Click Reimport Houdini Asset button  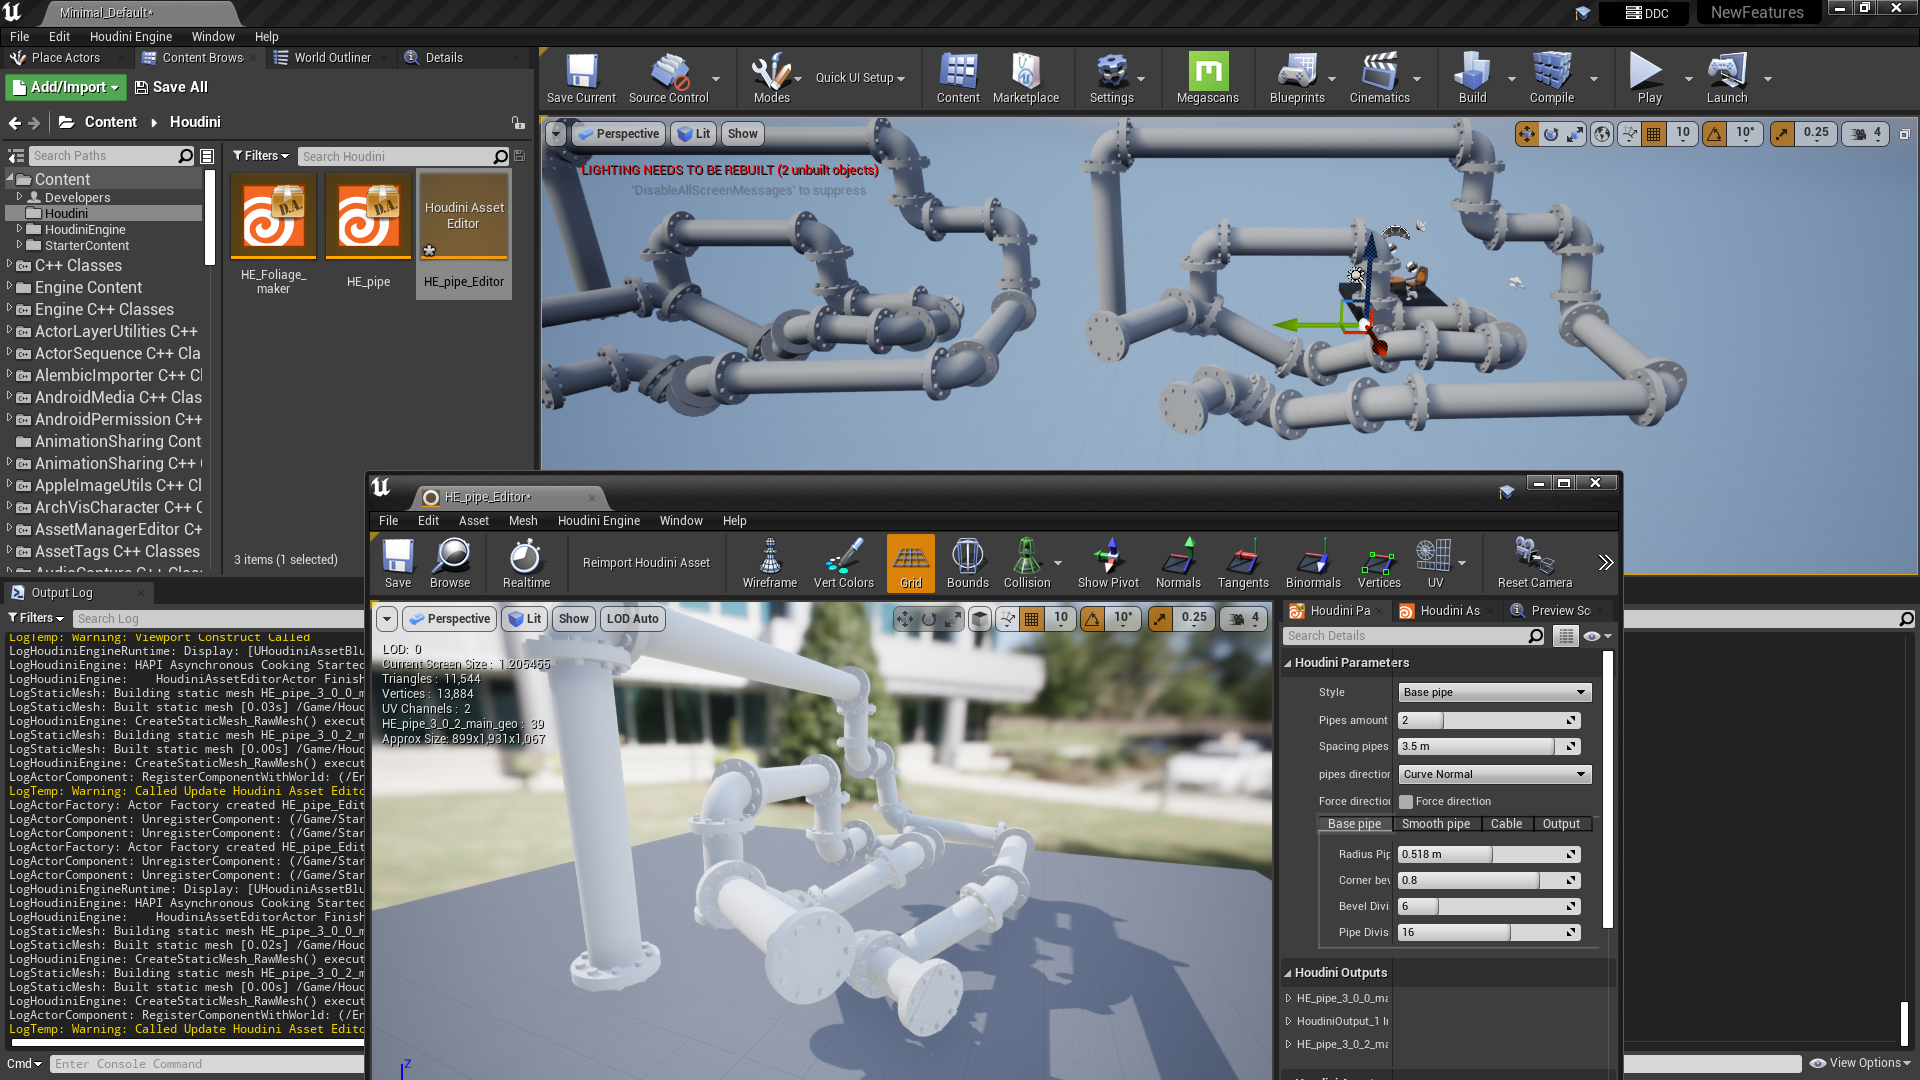click(646, 563)
